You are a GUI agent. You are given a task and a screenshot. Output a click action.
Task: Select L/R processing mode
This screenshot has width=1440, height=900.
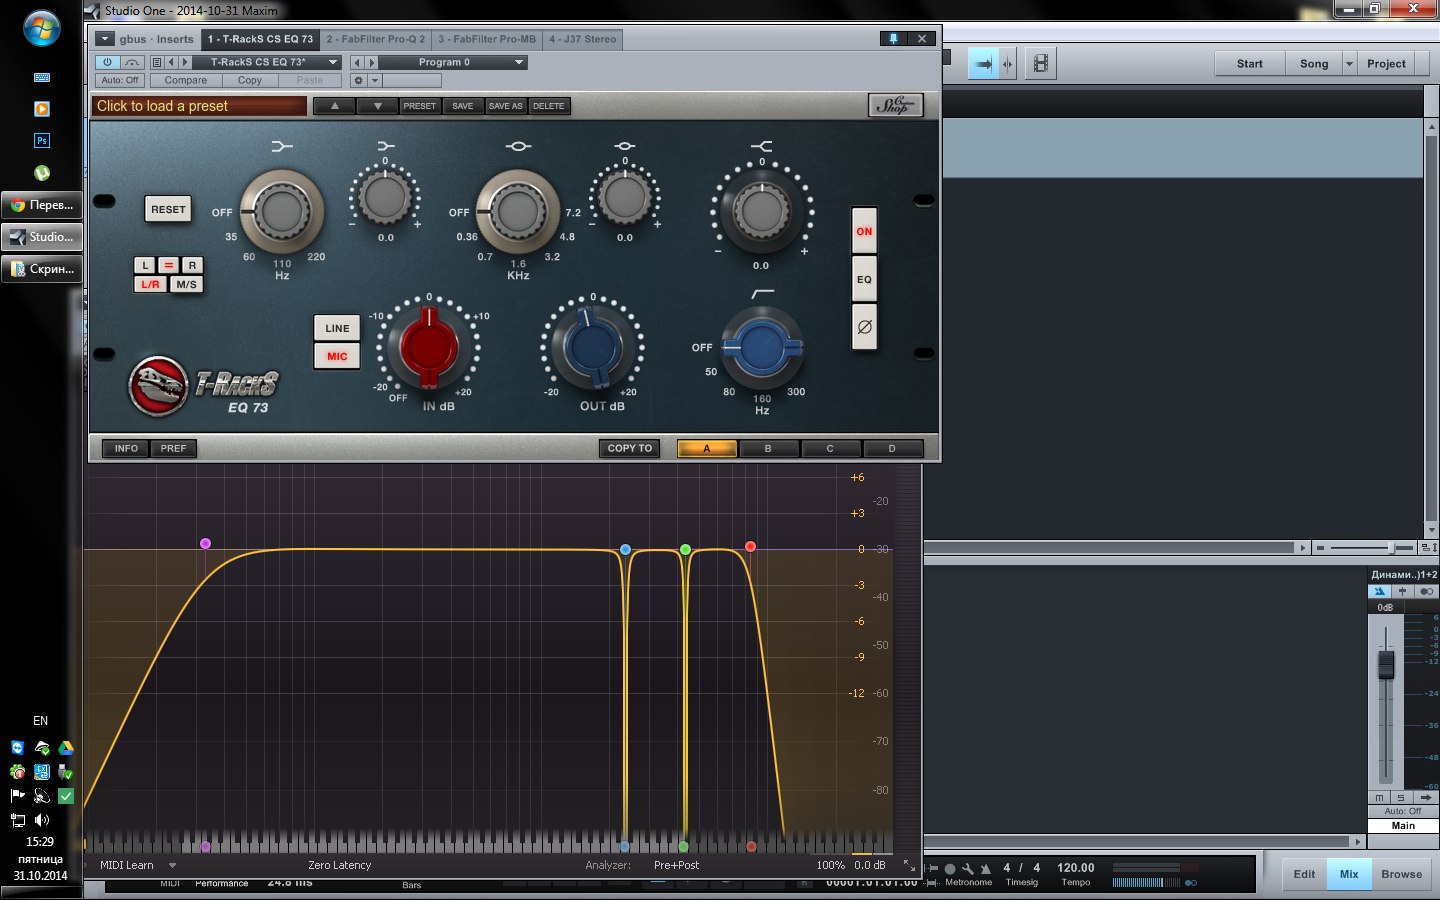(150, 284)
